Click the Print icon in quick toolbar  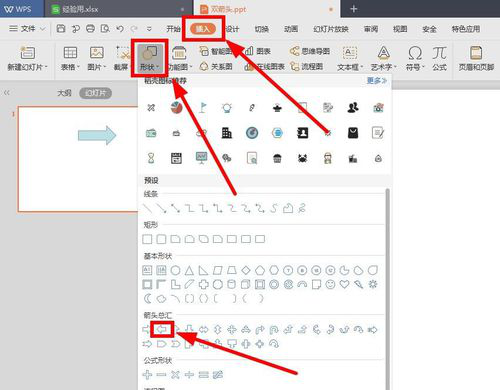90,29
